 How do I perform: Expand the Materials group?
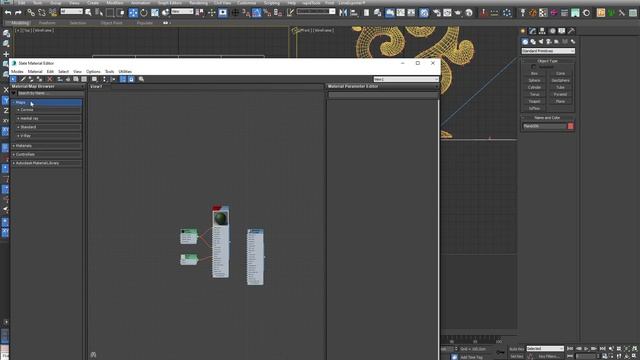click(47, 146)
